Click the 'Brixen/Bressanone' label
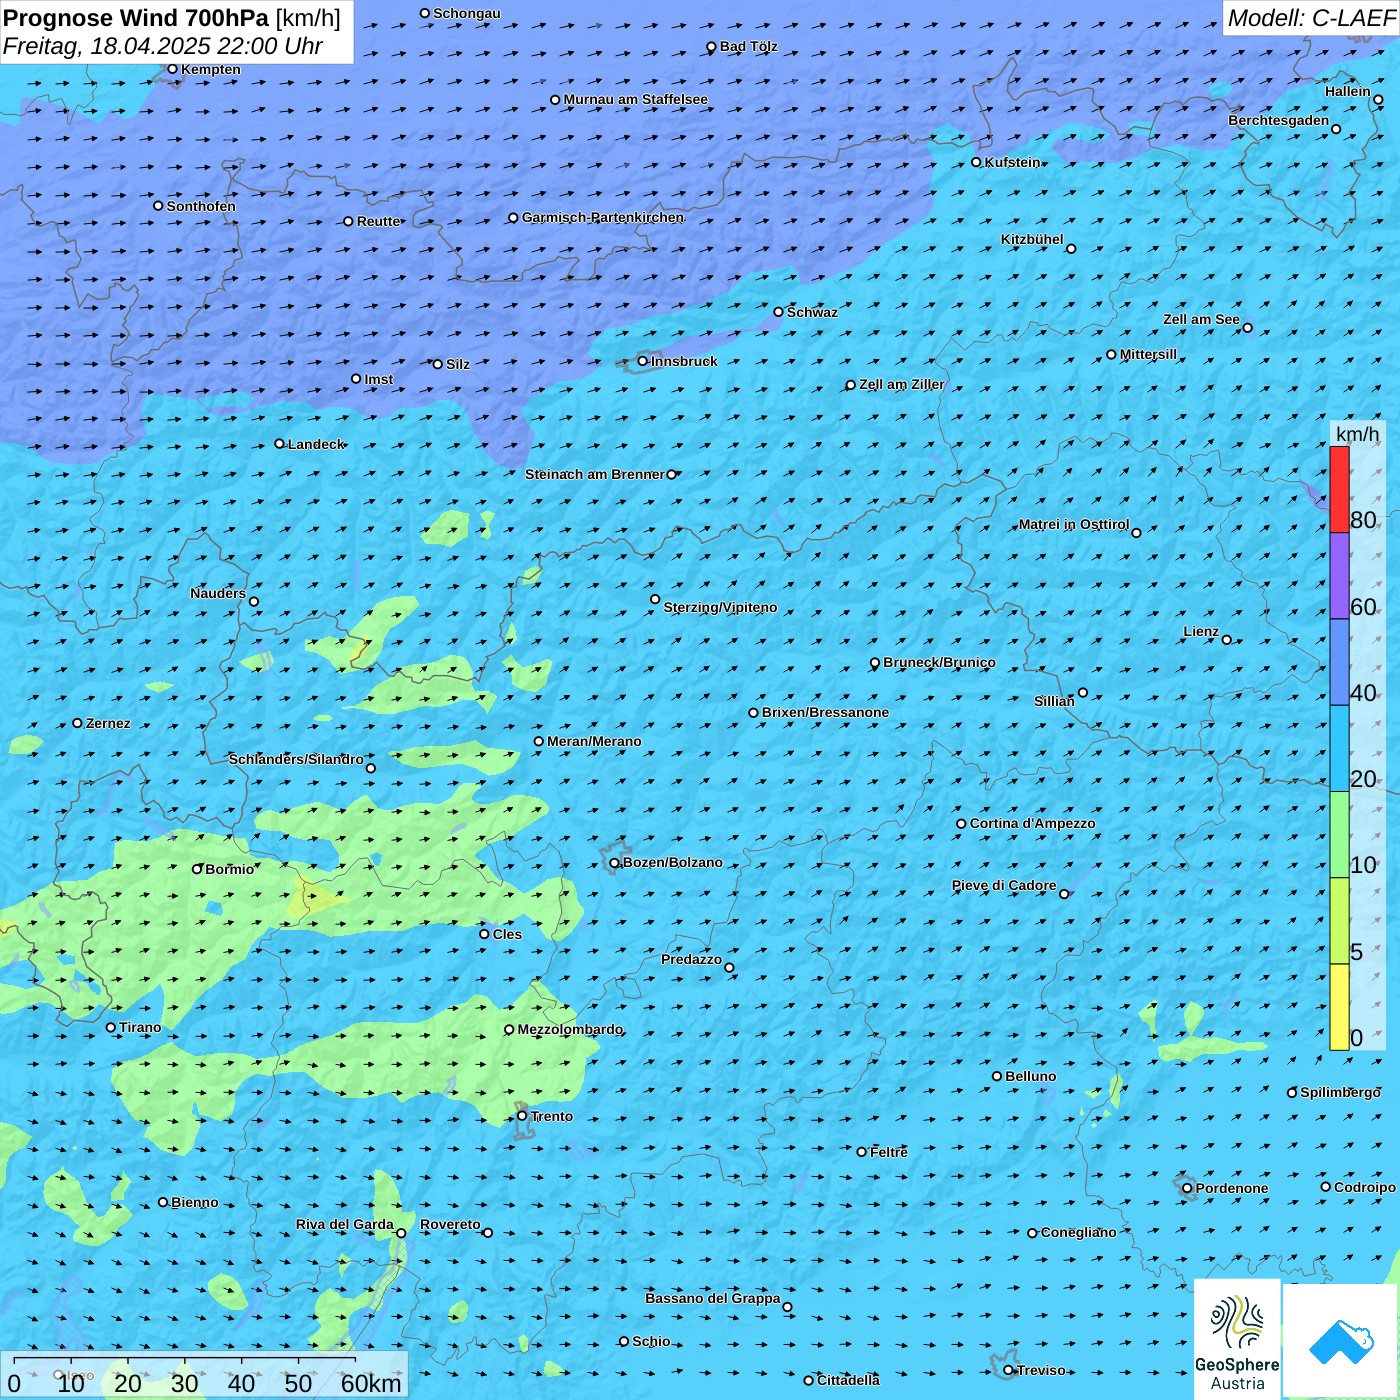The image size is (1400, 1400). coord(825,712)
